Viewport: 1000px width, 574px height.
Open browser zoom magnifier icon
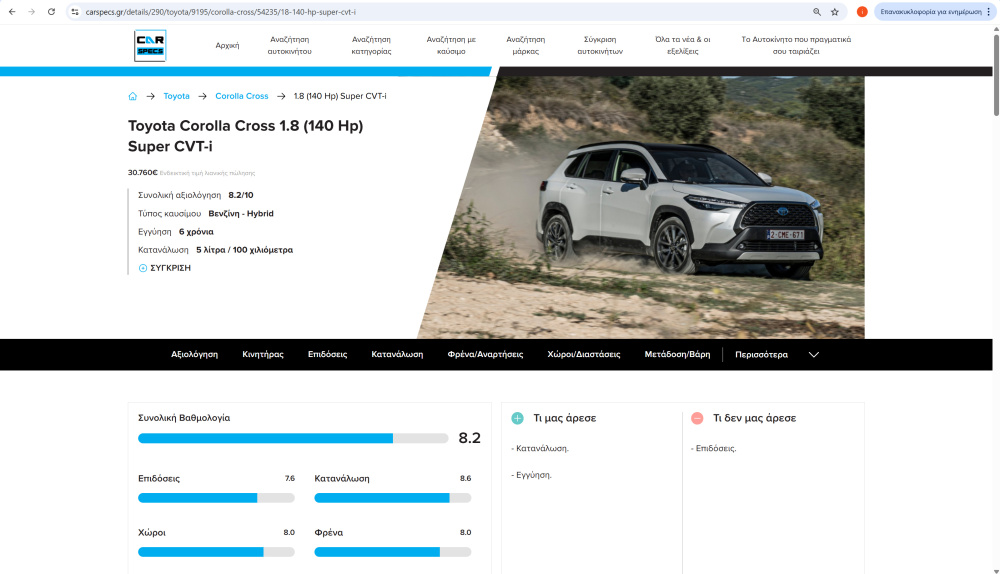click(x=817, y=12)
